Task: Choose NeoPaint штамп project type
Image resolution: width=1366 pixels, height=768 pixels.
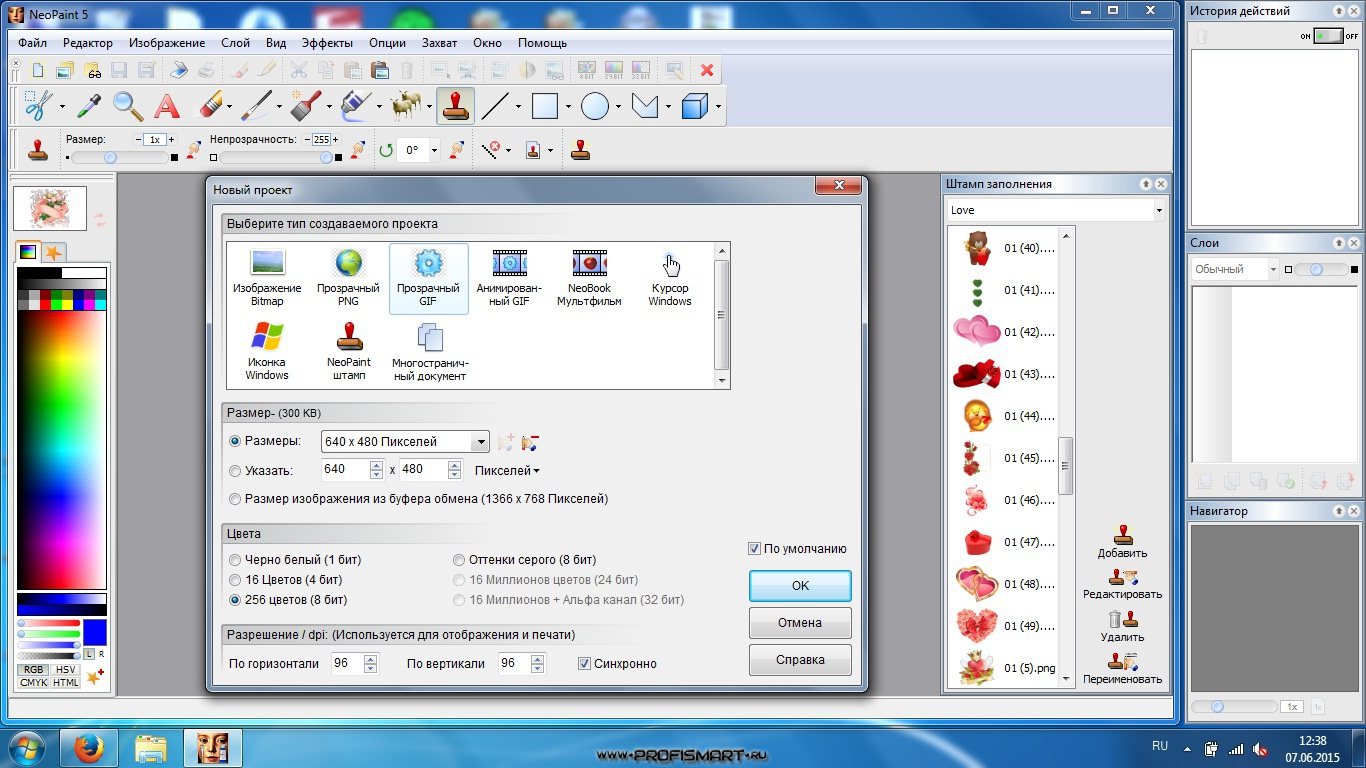Action: [348, 351]
